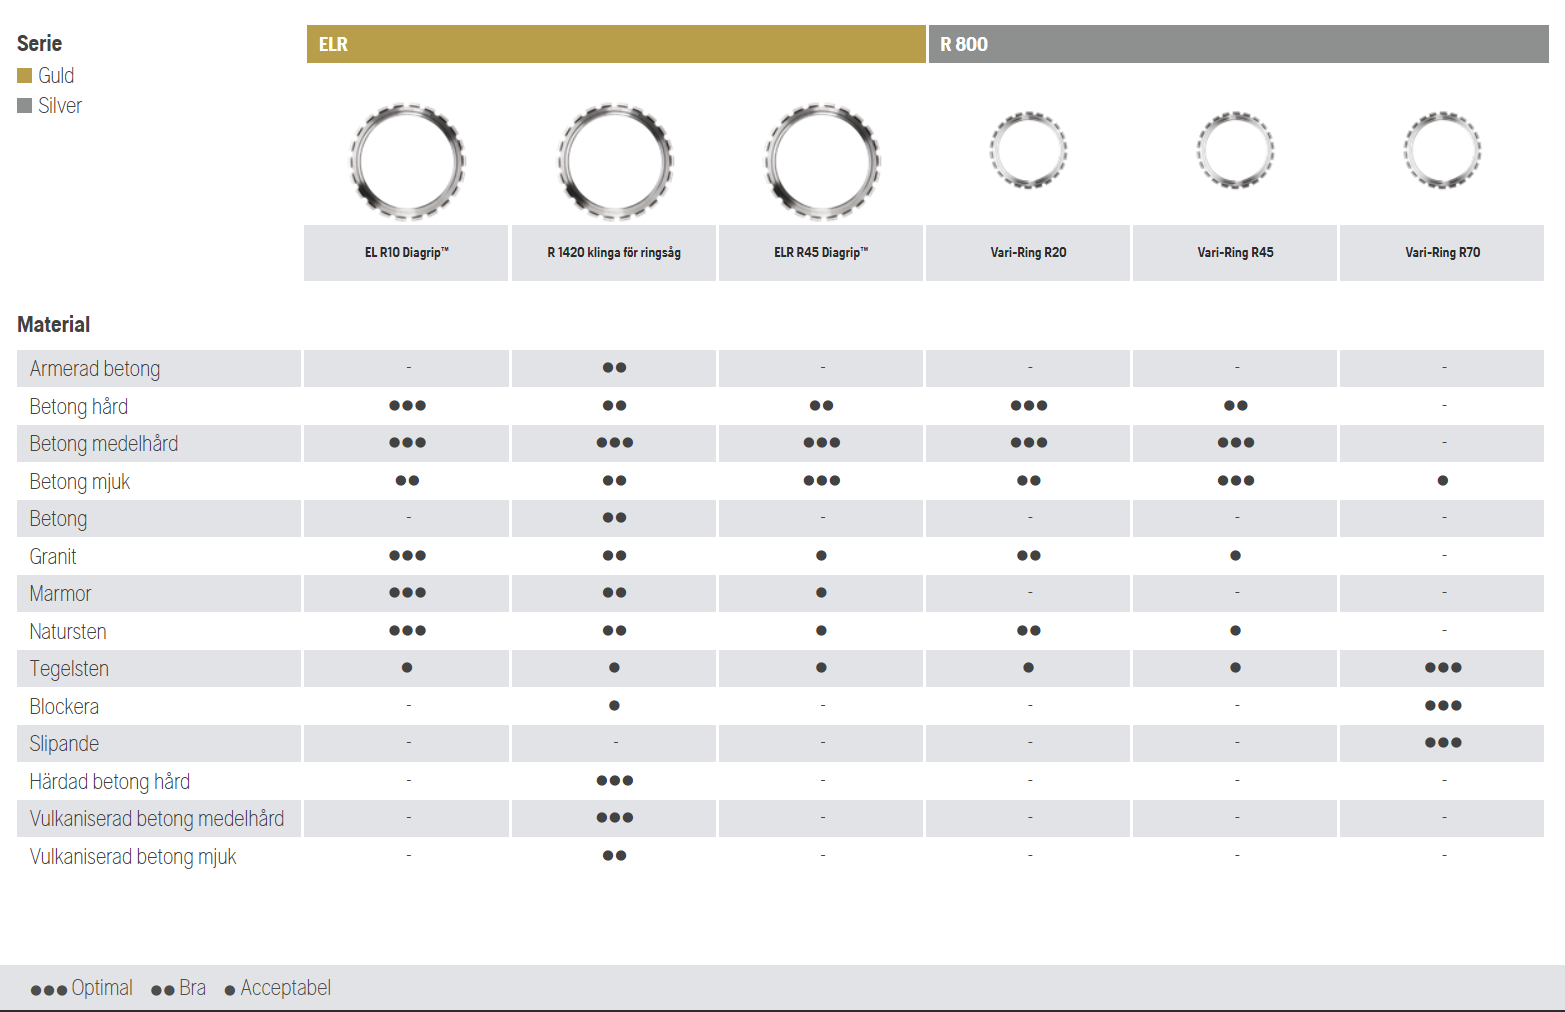The image size is (1565, 1012).
Task: Click the Vari-Ring R45 blade image
Action: [1235, 151]
